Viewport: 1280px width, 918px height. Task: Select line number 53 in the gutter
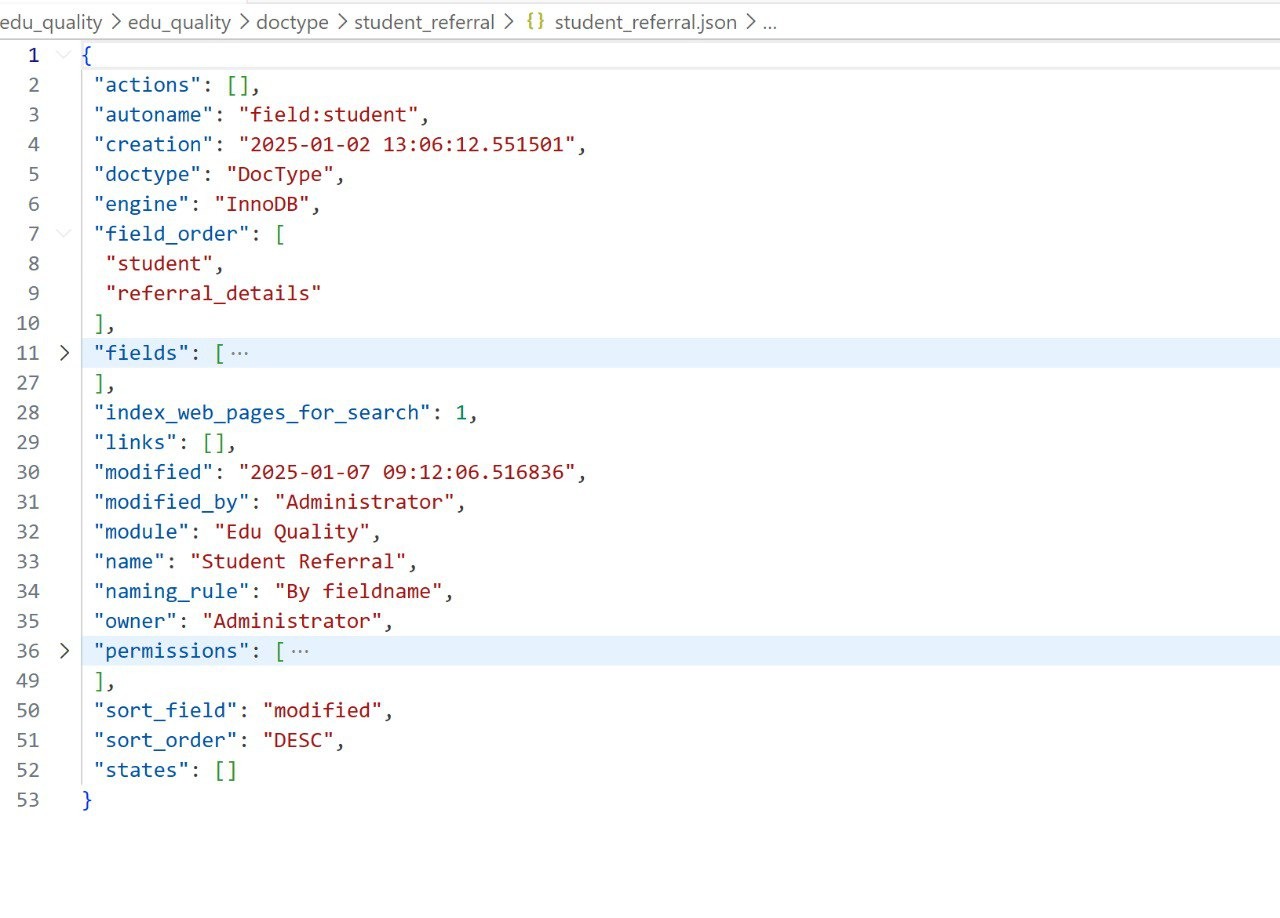[x=28, y=799]
